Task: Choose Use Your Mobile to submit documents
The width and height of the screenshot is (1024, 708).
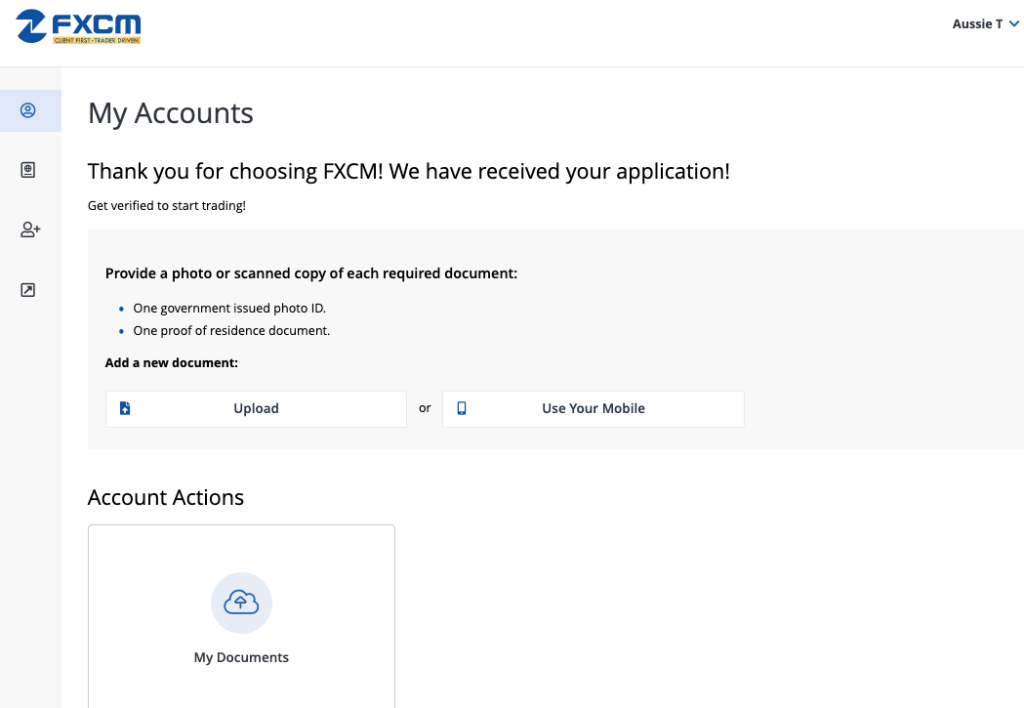Action: (593, 408)
